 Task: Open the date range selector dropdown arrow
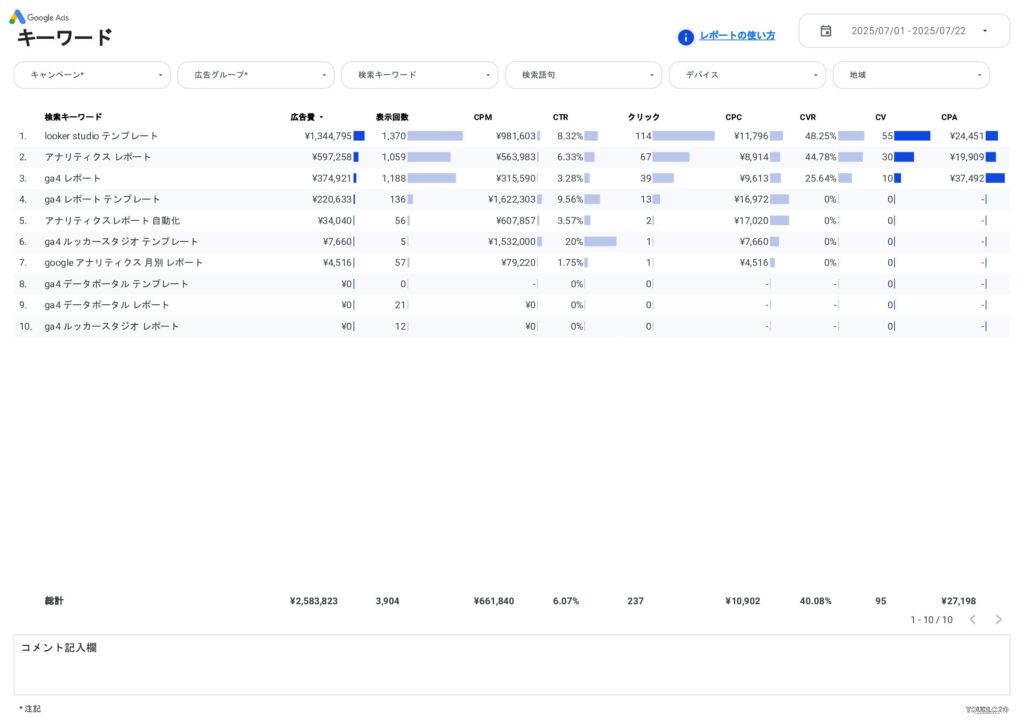point(984,31)
